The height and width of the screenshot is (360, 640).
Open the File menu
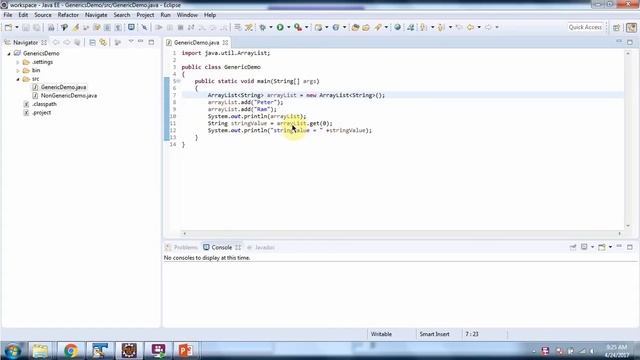coord(8,15)
